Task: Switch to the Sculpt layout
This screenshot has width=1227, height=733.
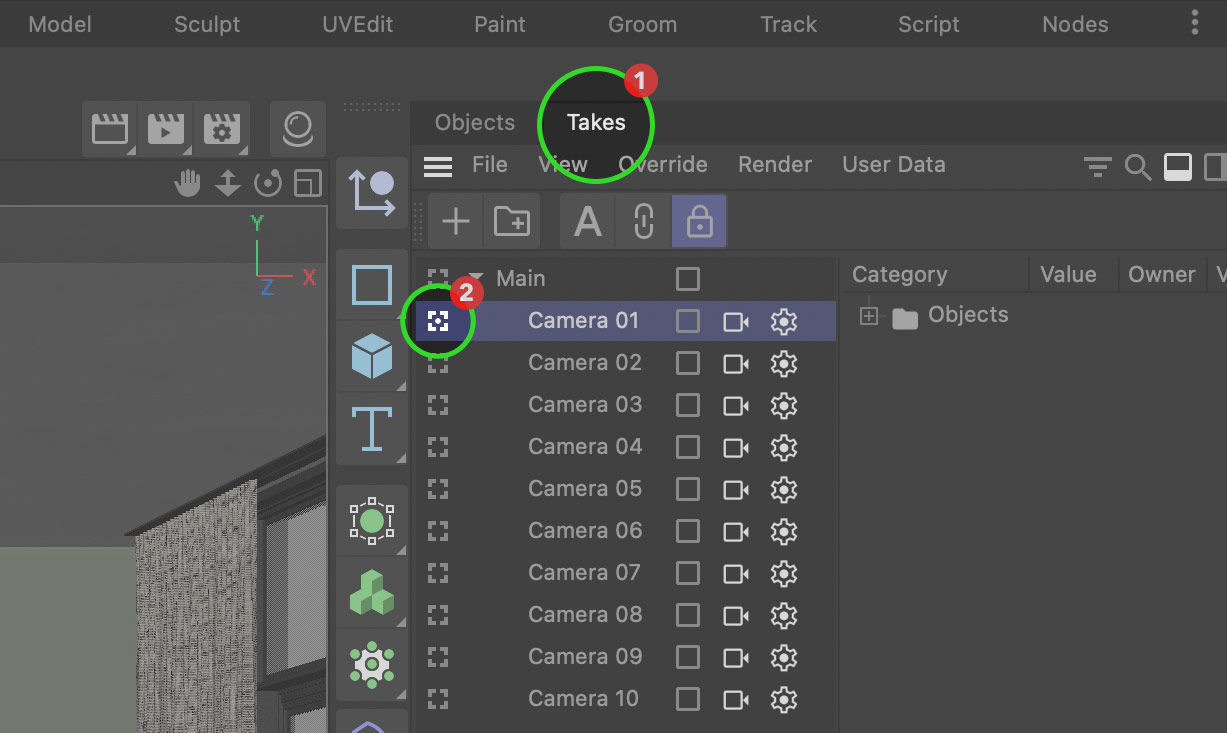Action: [x=207, y=24]
